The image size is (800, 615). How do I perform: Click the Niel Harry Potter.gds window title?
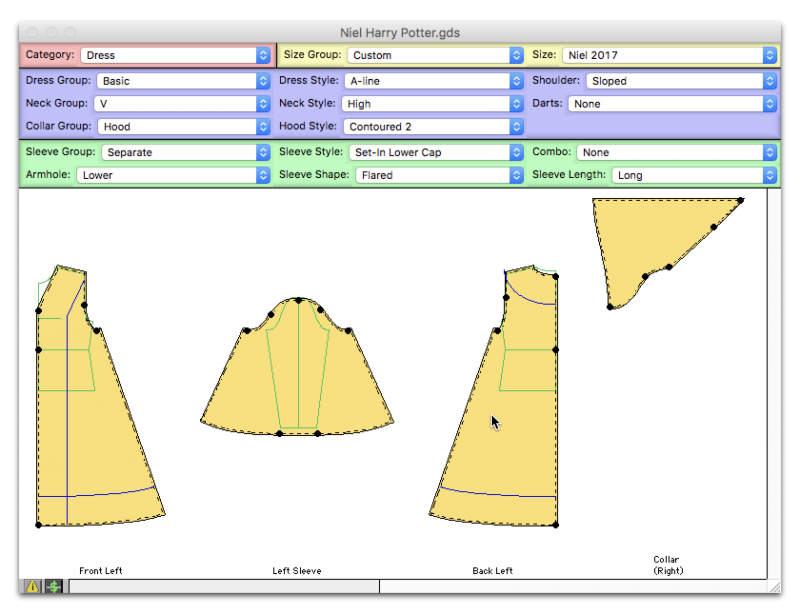(x=400, y=33)
